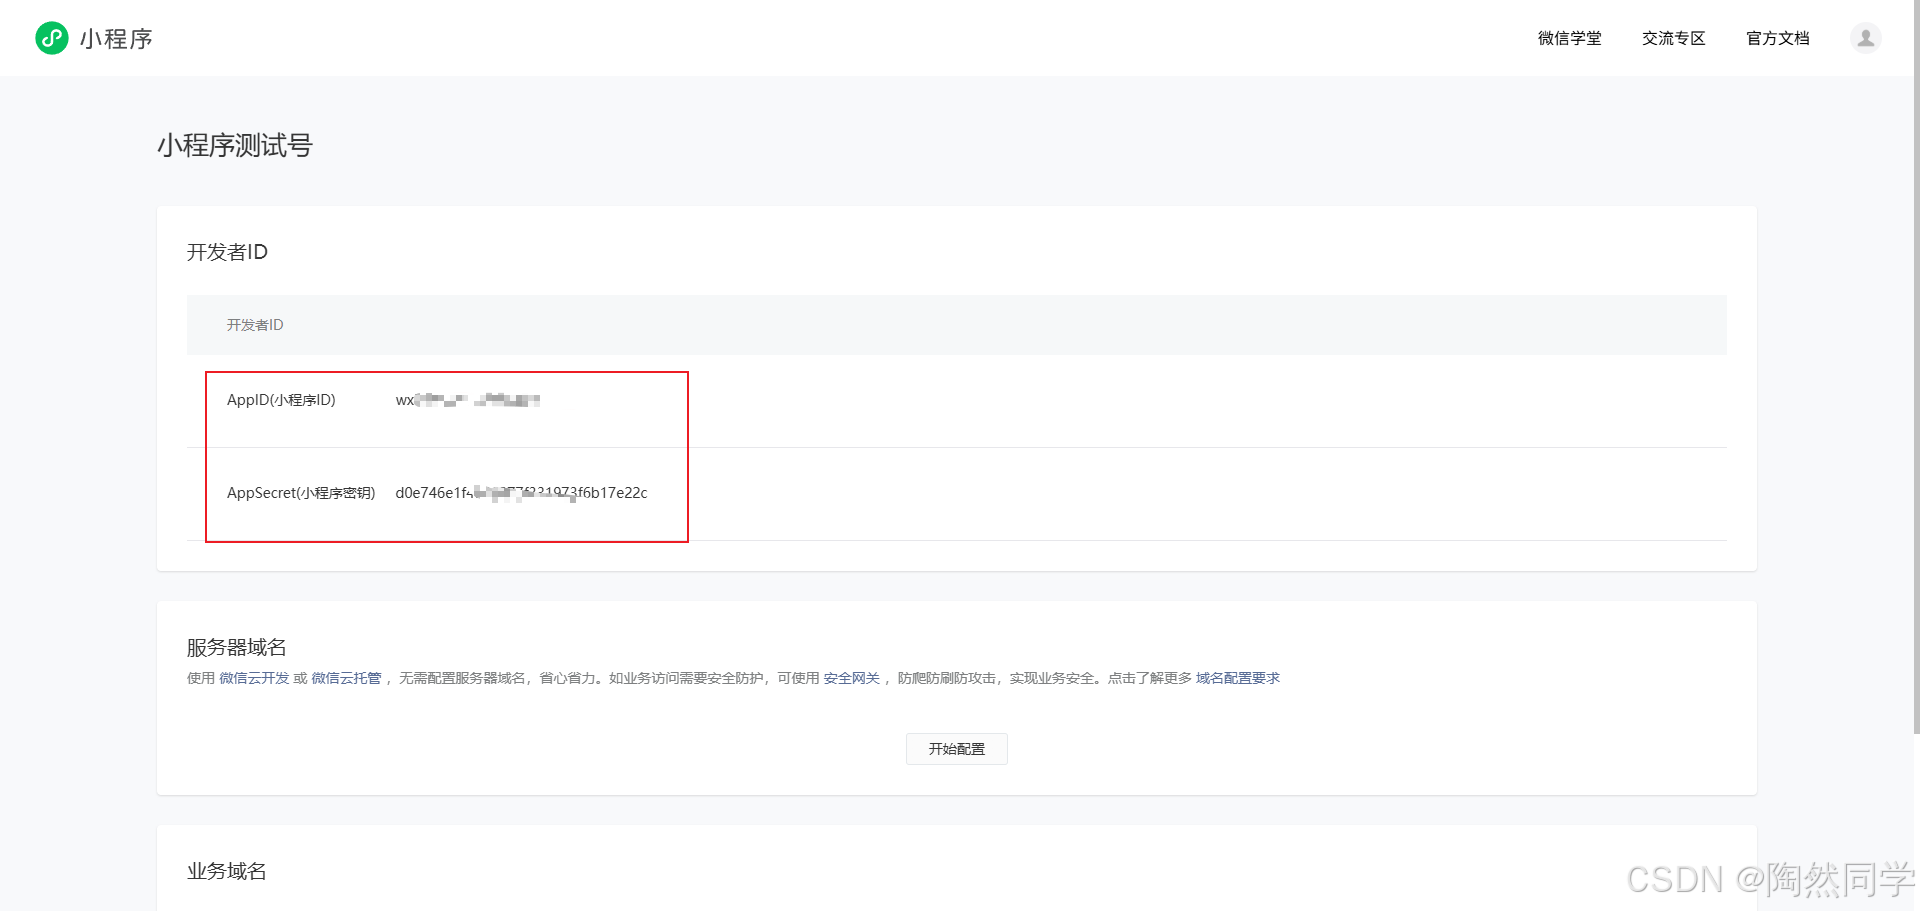Open the 域名配置要求 link
Screen dimensions: 1920x911
tap(1237, 677)
